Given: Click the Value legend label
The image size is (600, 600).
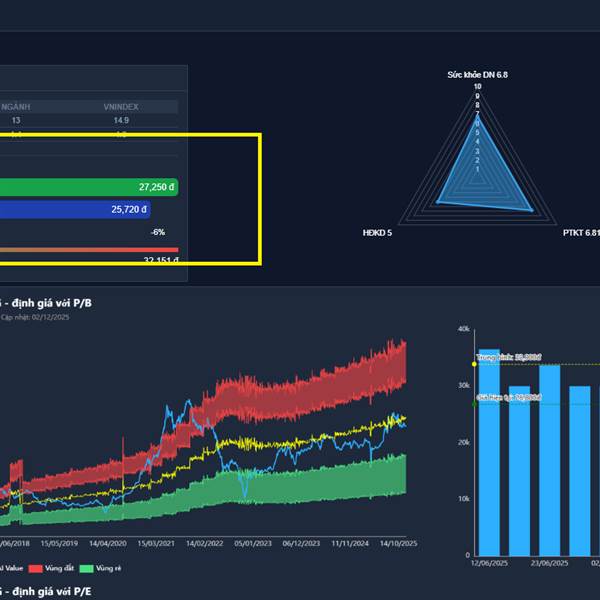Looking at the screenshot, I should [x=11, y=568].
